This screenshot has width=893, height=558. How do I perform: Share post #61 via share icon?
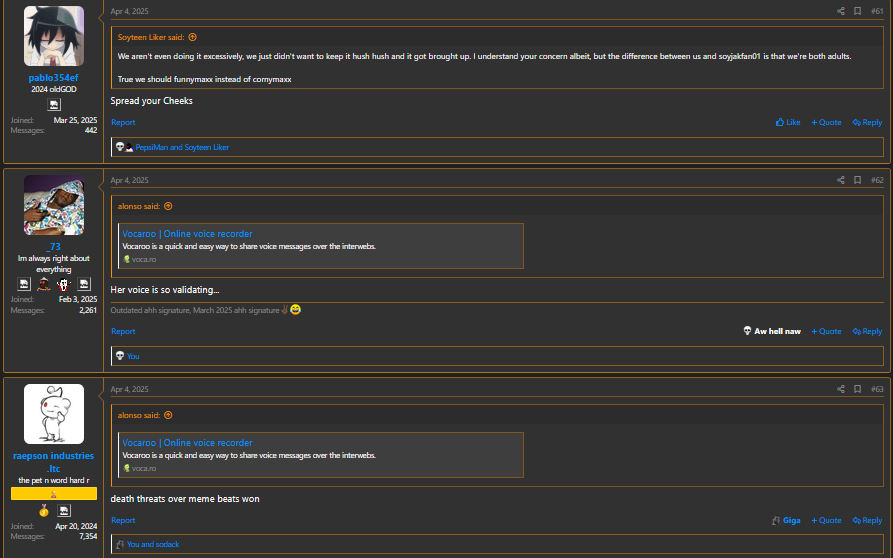[841, 11]
